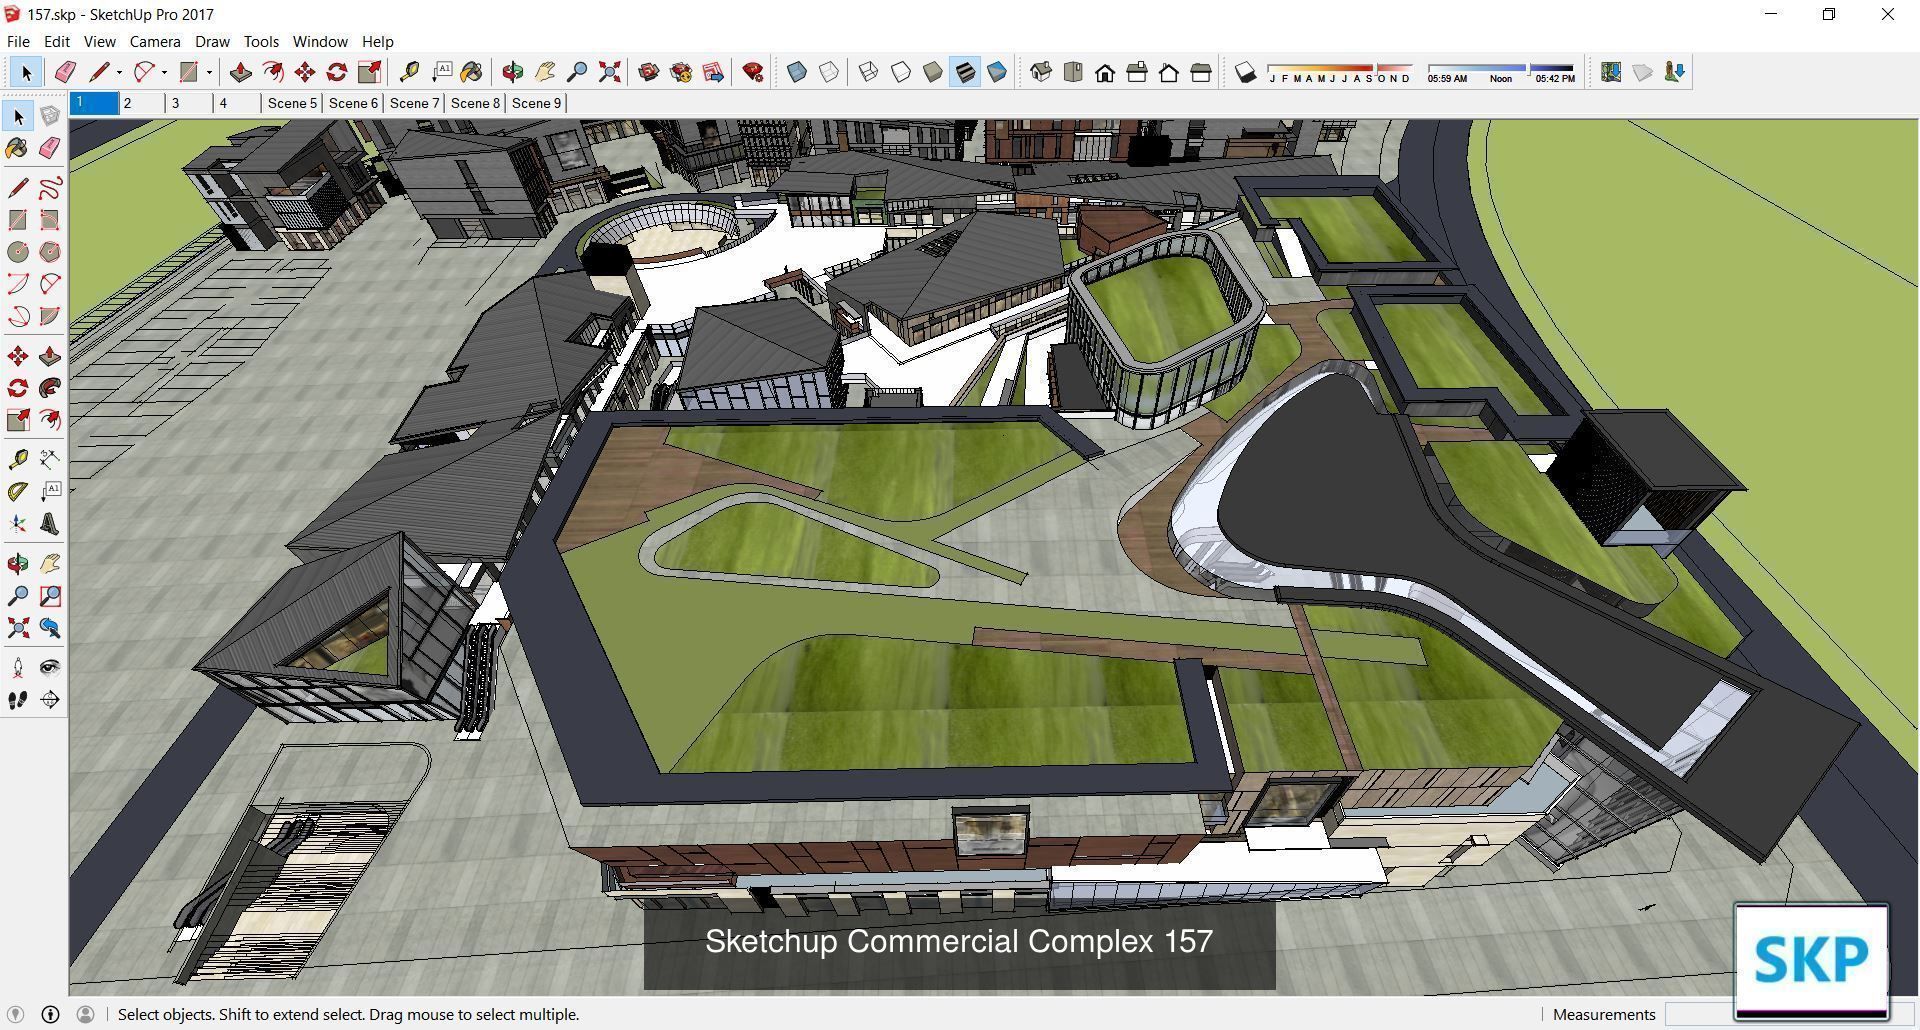Open the Draw menu
The image size is (1920, 1030).
point(212,41)
